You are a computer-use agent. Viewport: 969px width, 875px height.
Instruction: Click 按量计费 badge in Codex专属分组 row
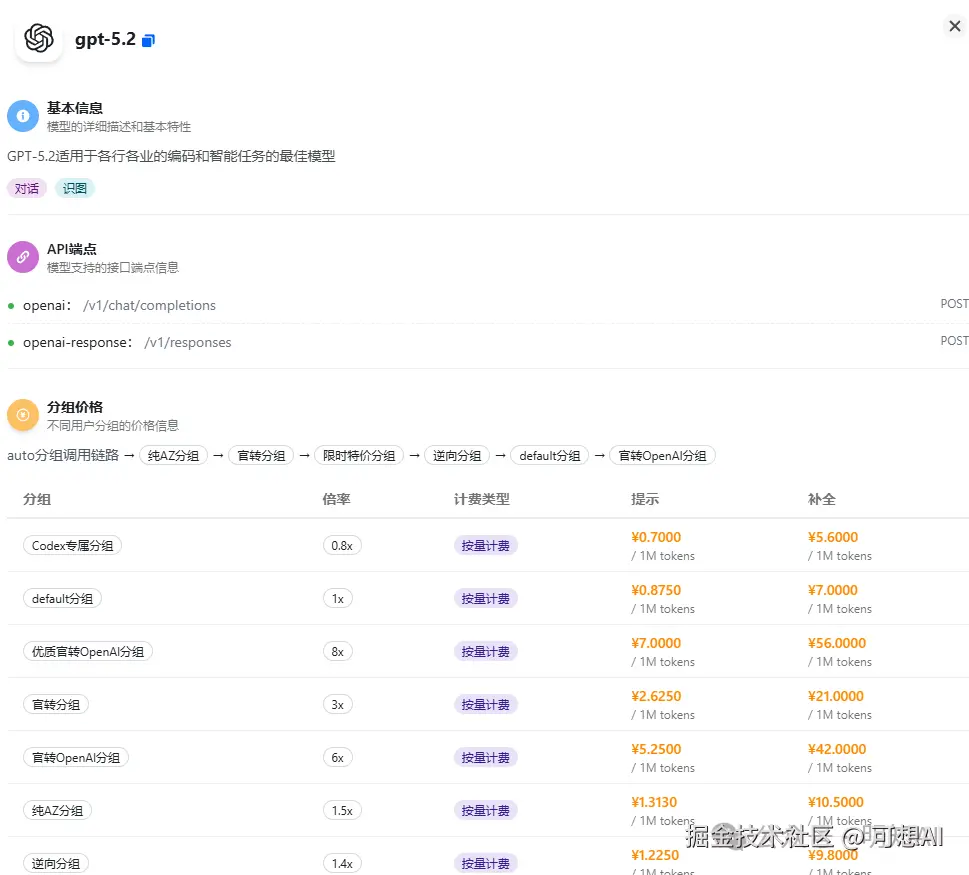point(485,545)
